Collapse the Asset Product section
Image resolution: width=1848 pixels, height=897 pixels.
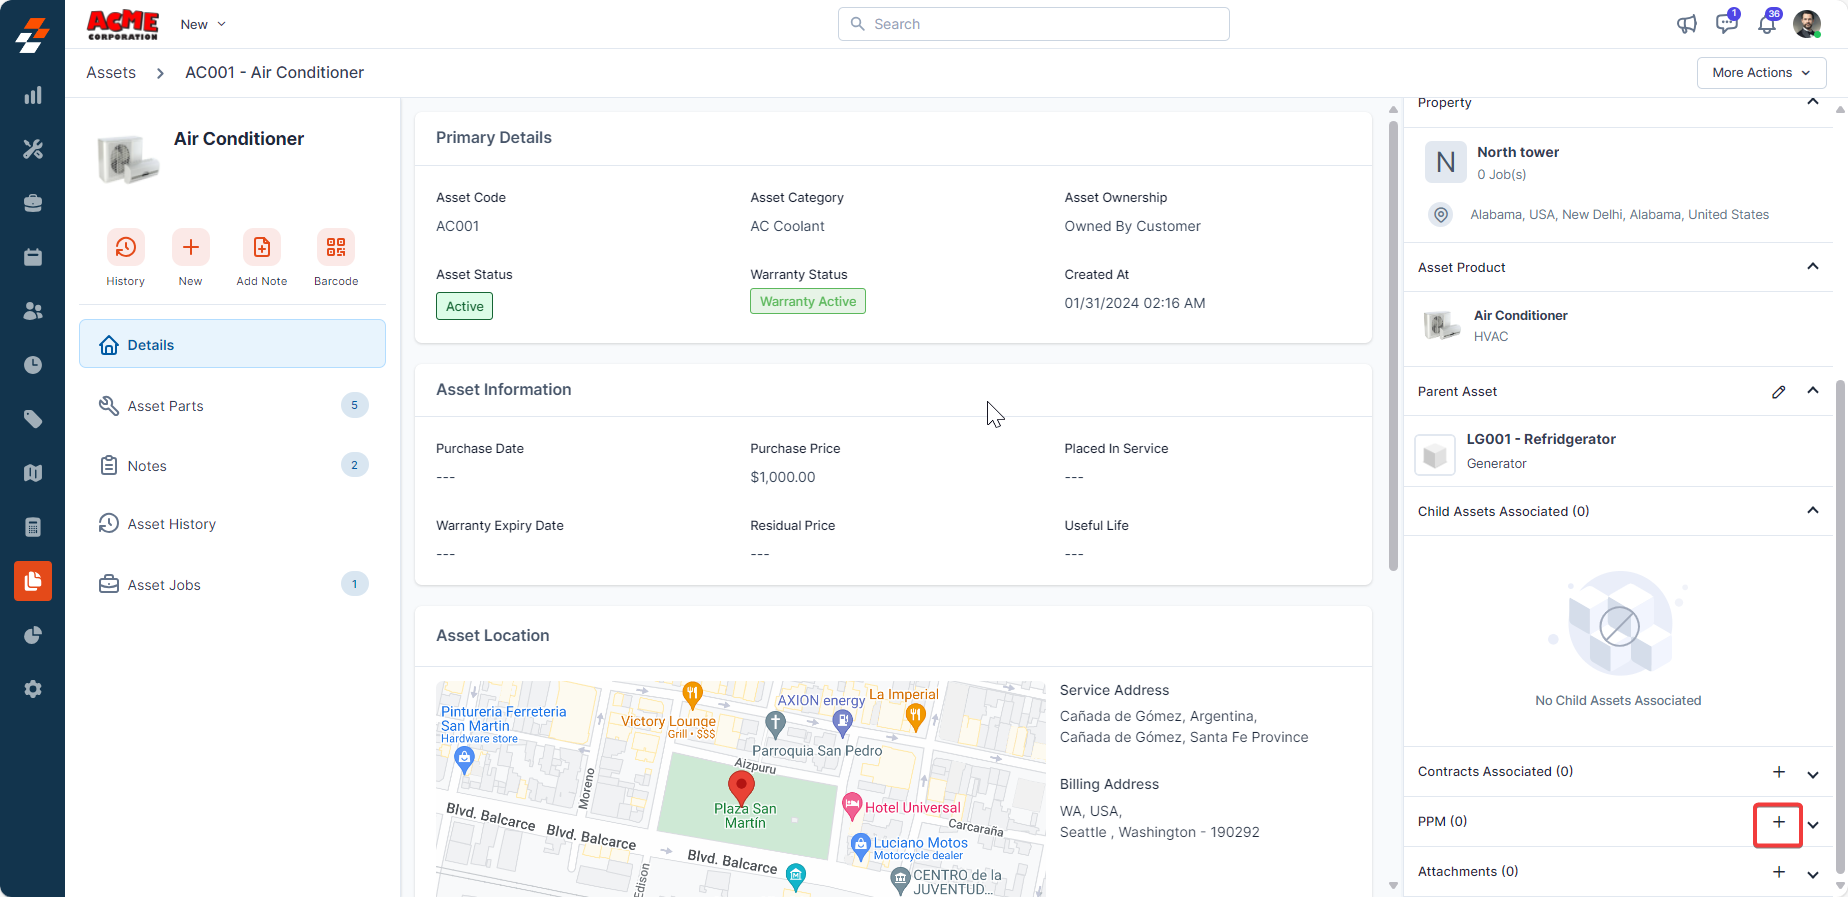point(1812,267)
